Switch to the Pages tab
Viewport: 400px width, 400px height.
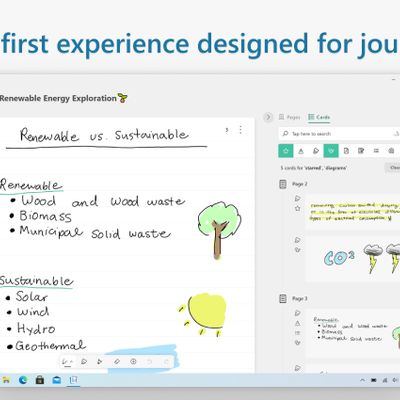pos(290,117)
